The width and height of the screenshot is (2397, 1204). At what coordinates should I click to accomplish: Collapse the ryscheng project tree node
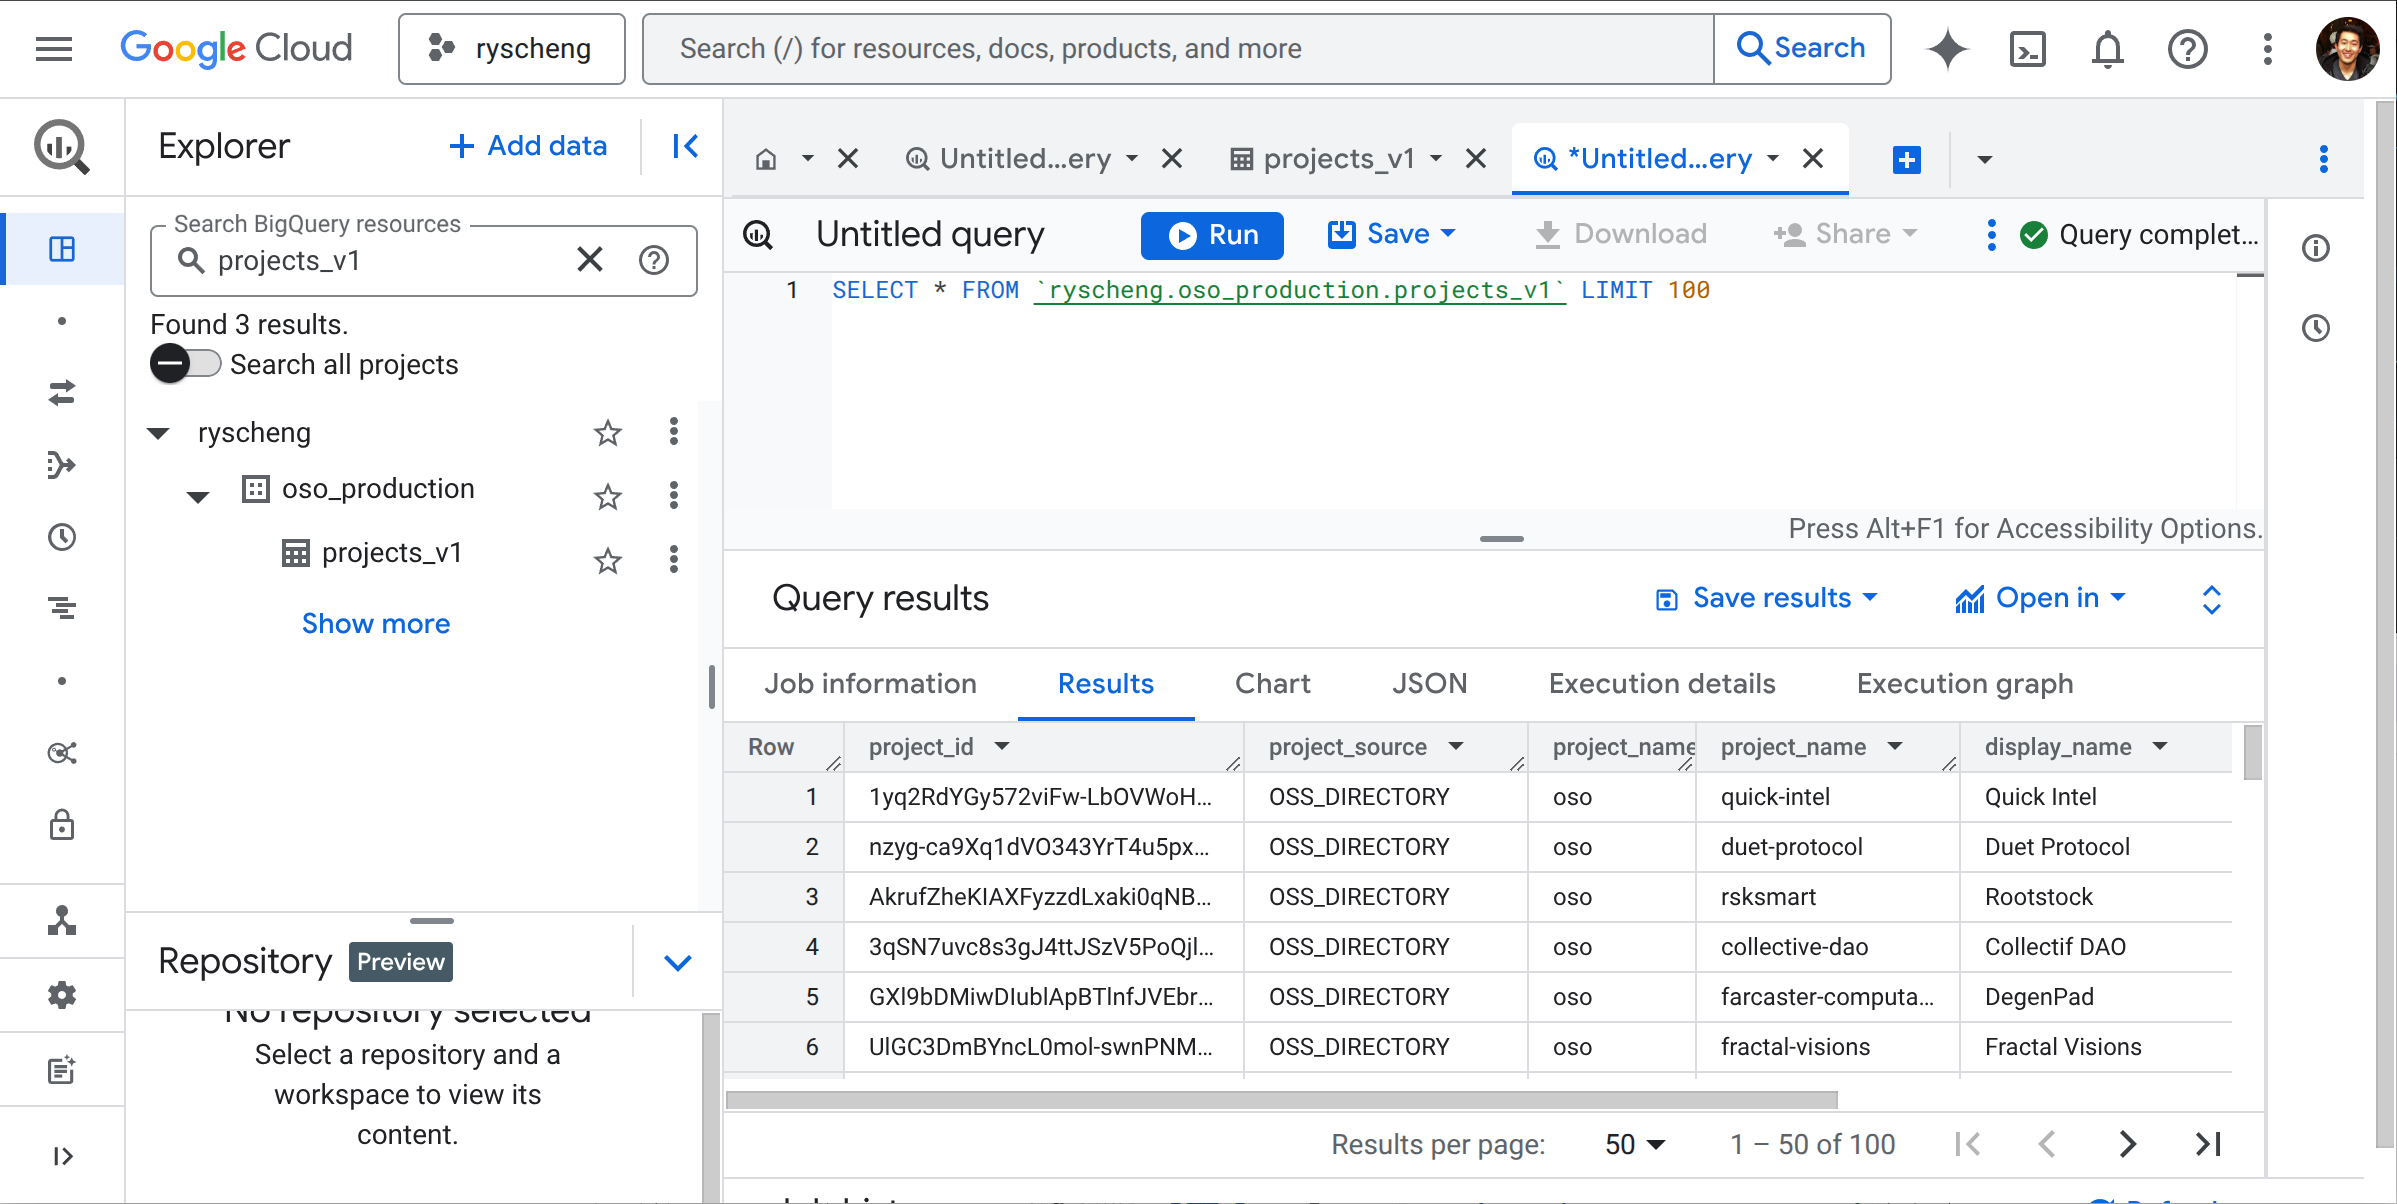(158, 432)
